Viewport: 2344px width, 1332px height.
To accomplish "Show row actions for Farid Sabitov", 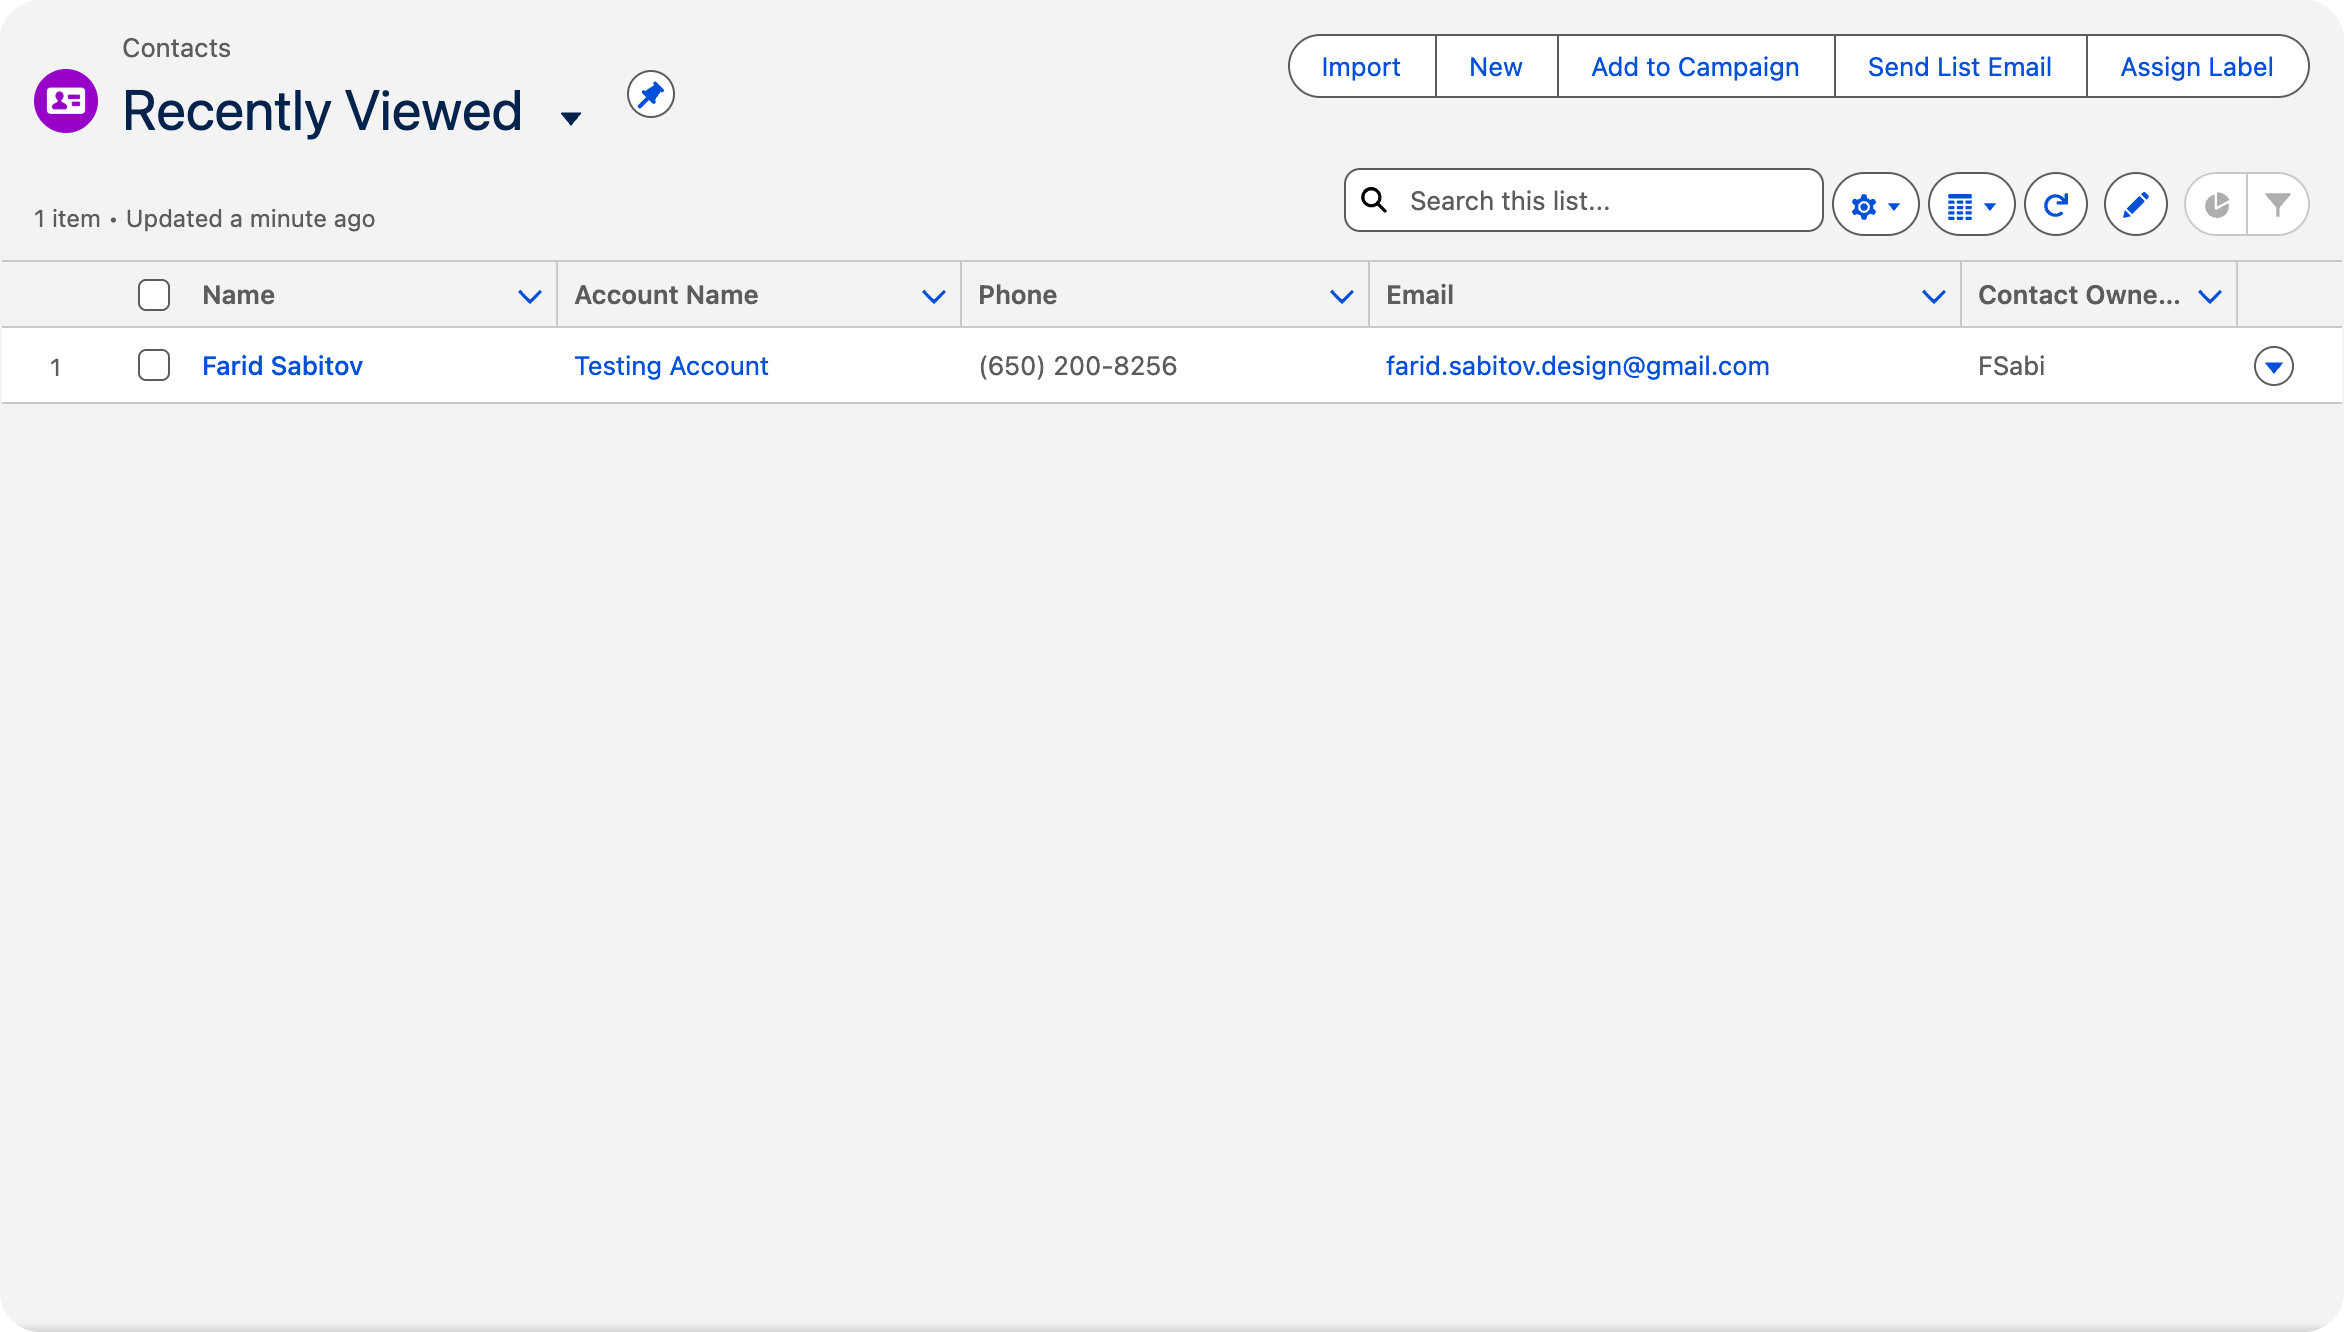I will click(x=2274, y=366).
